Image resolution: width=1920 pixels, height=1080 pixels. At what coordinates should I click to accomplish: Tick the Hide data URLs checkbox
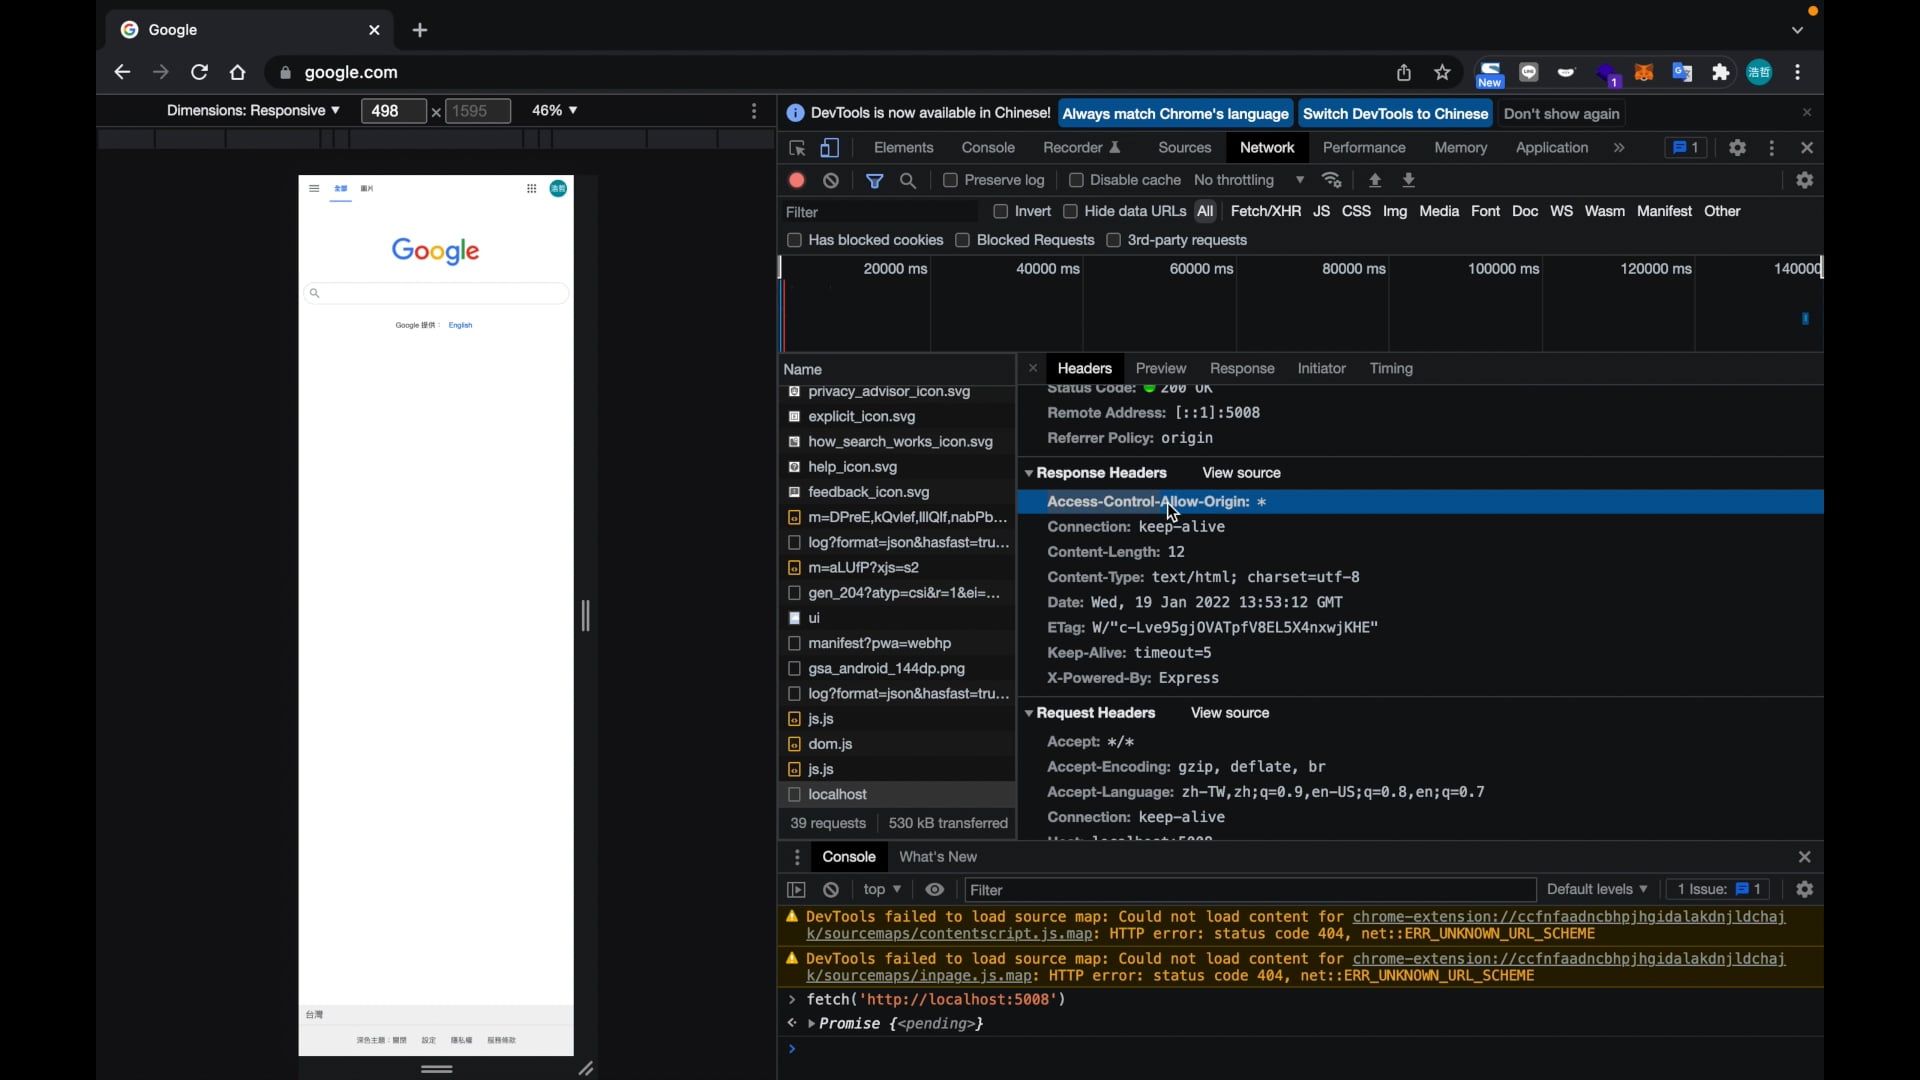coord(1071,212)
